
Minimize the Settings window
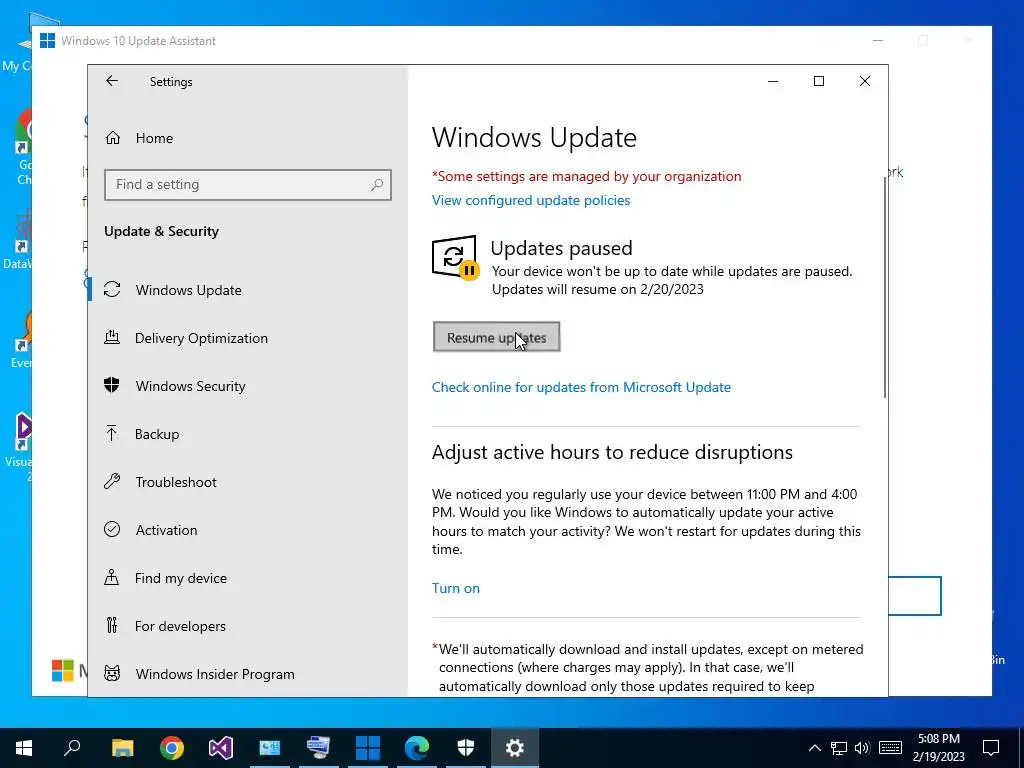[x=773, y=81]
